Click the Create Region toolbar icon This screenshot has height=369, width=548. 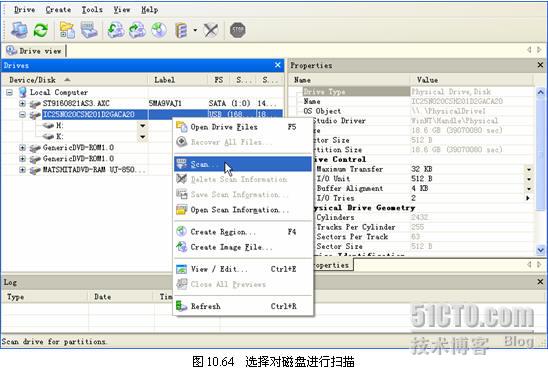tap(159, 30)
